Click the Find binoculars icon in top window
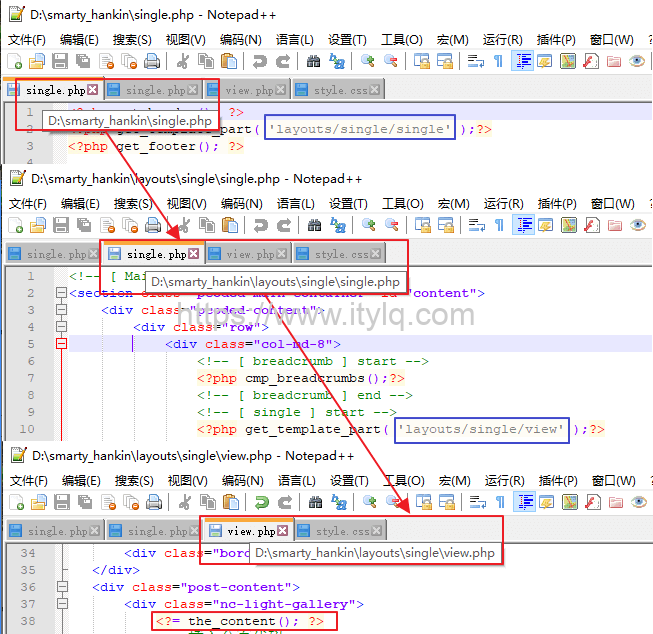This screenshot has height=634, width=653. coord(313,62)
